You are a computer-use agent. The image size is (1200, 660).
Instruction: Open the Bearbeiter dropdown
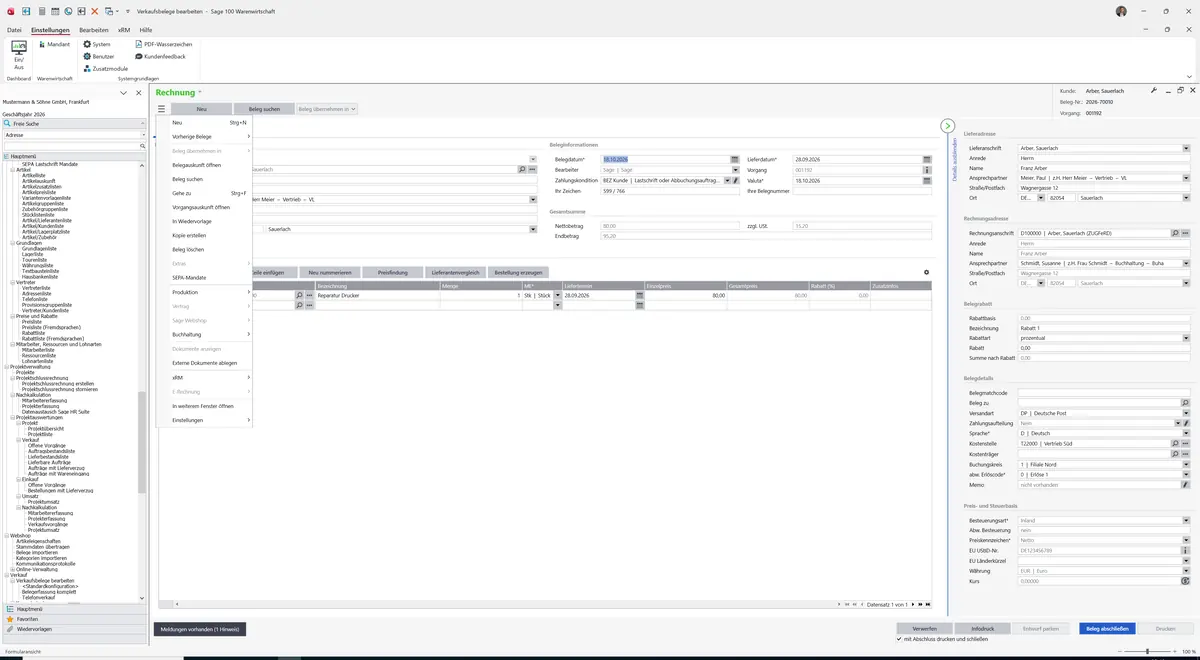pos(735,170)
